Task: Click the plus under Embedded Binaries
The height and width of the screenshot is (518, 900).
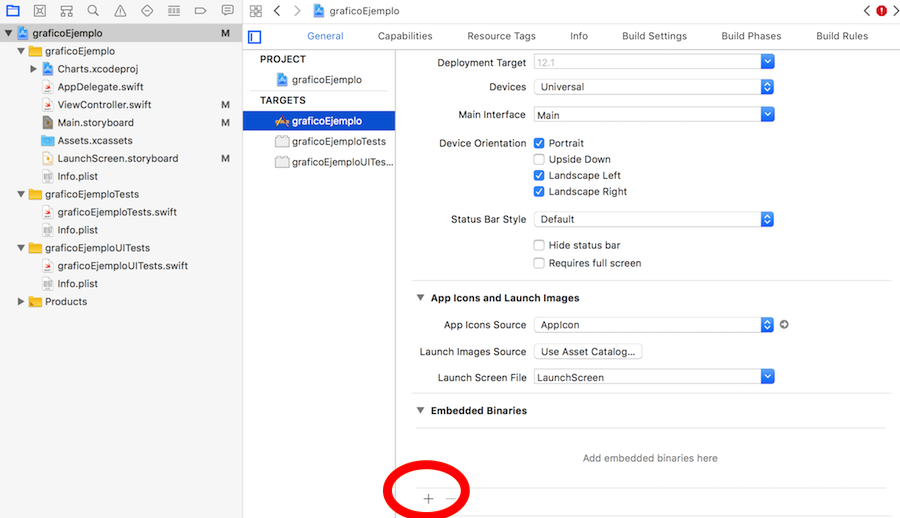Action: 428,498
